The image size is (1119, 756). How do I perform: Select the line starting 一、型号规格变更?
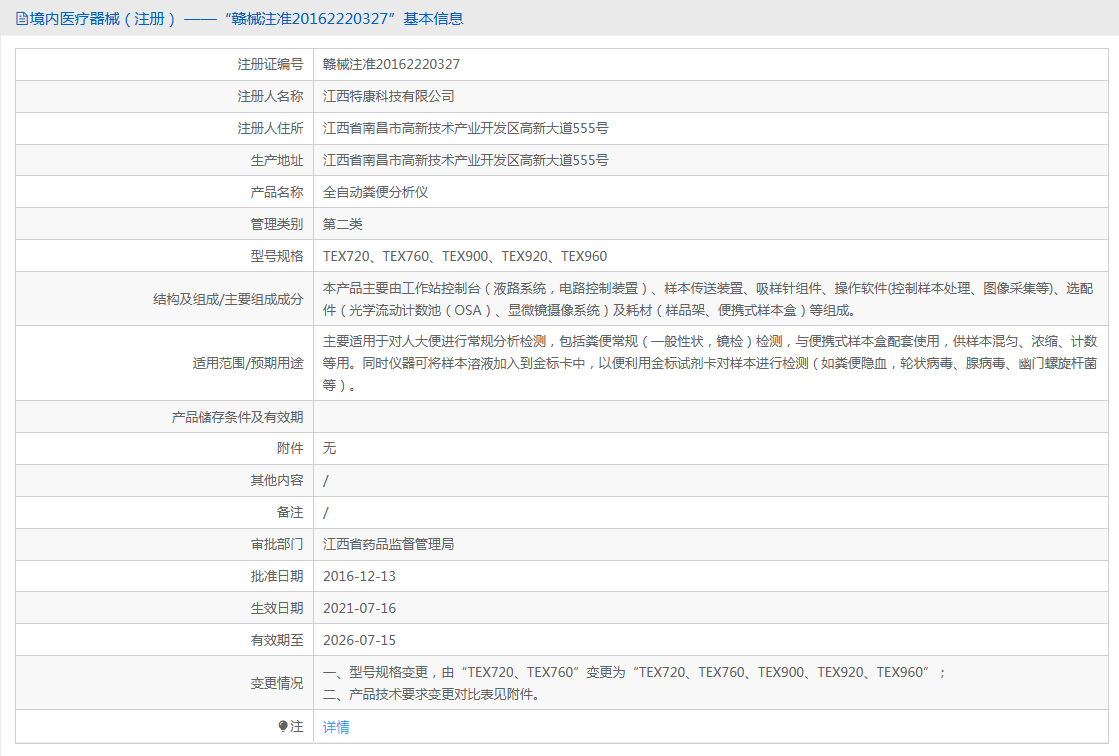pyautogui.click(x=634, y=672)
